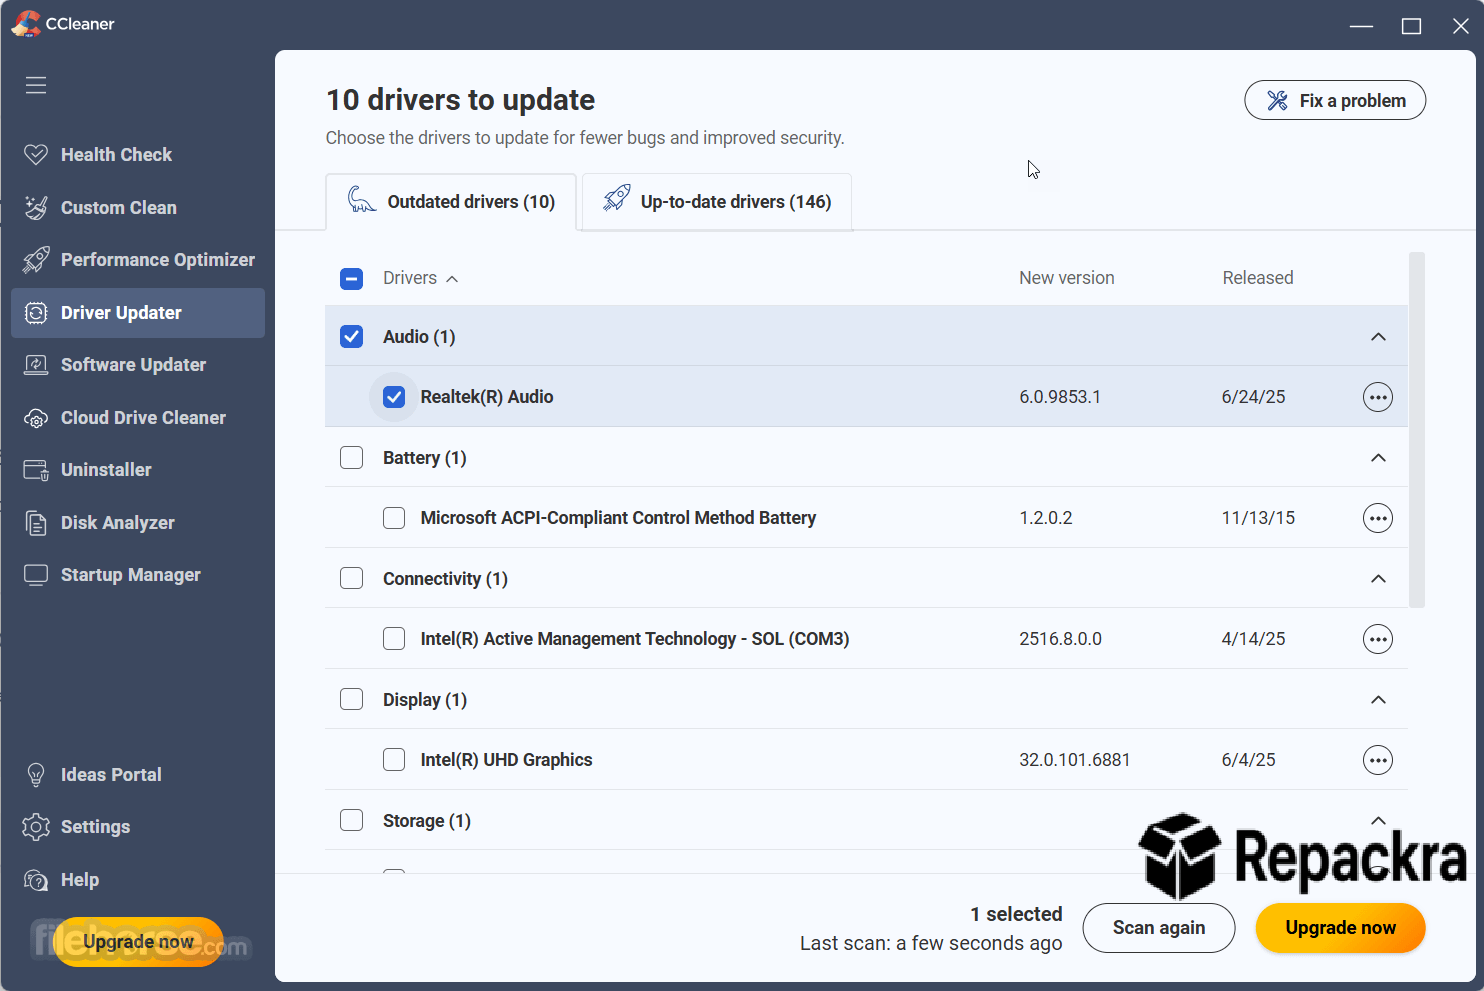Open more options for Microsoft ACPI battery driver
The image size is (1484, 991).
tap(1378, 518)
